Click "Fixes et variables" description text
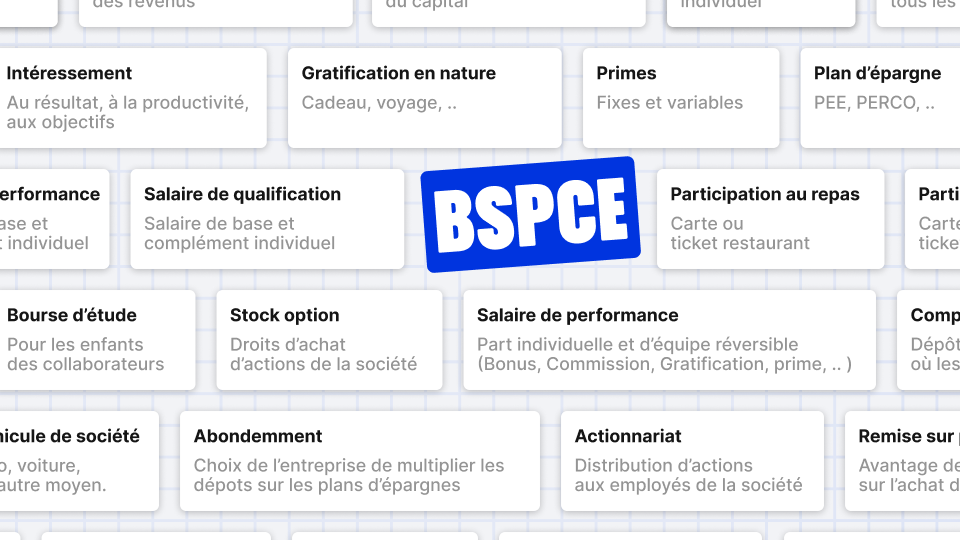 point(670,102)
